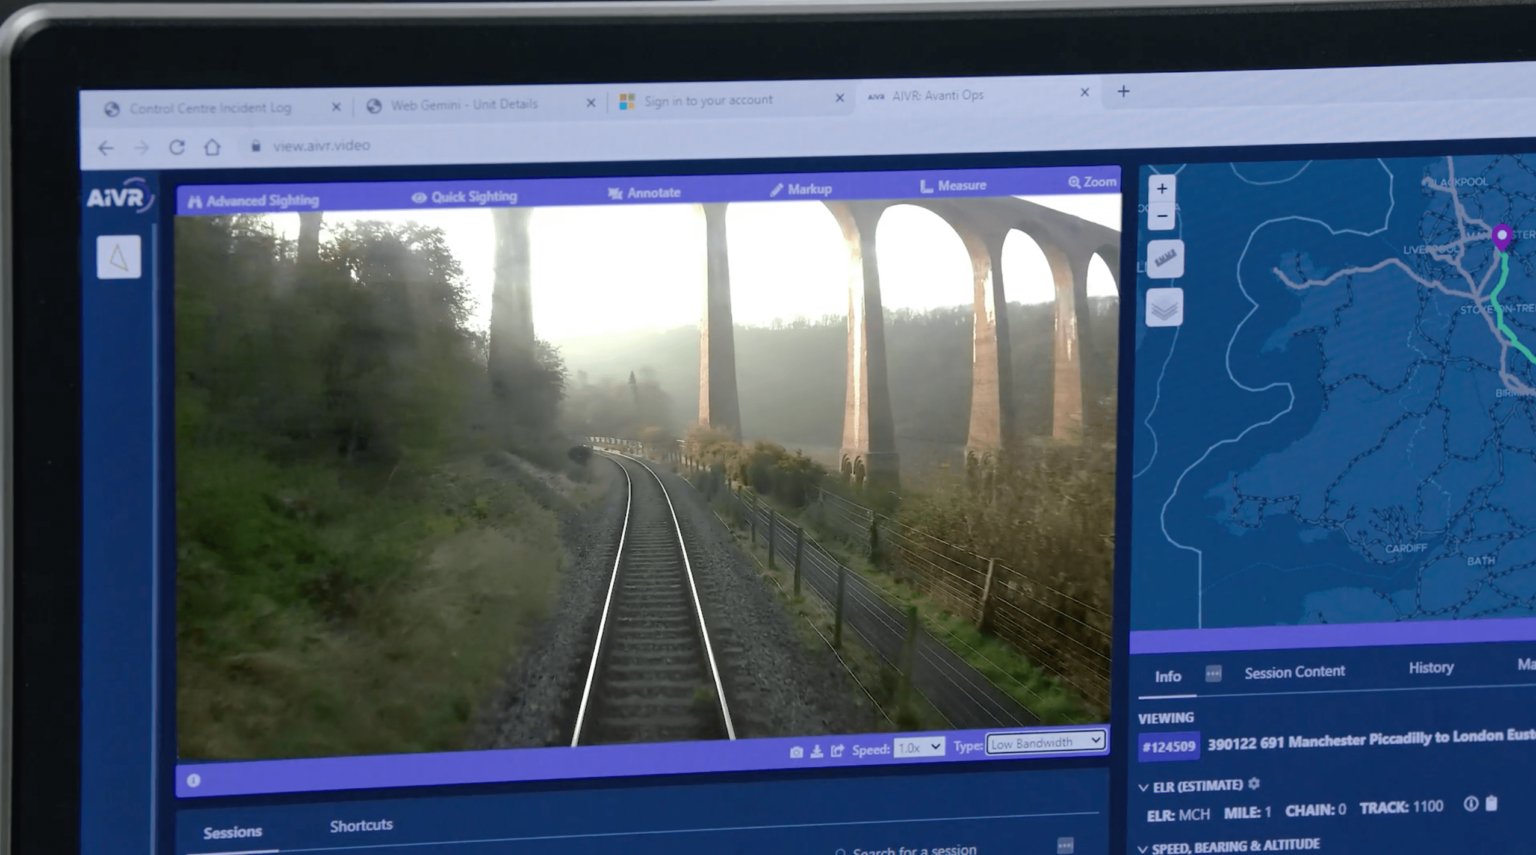1536x855 pixels.
Task: Open the playback Speed dropdown
Action: pyautogui.click(x=919, y=747)
